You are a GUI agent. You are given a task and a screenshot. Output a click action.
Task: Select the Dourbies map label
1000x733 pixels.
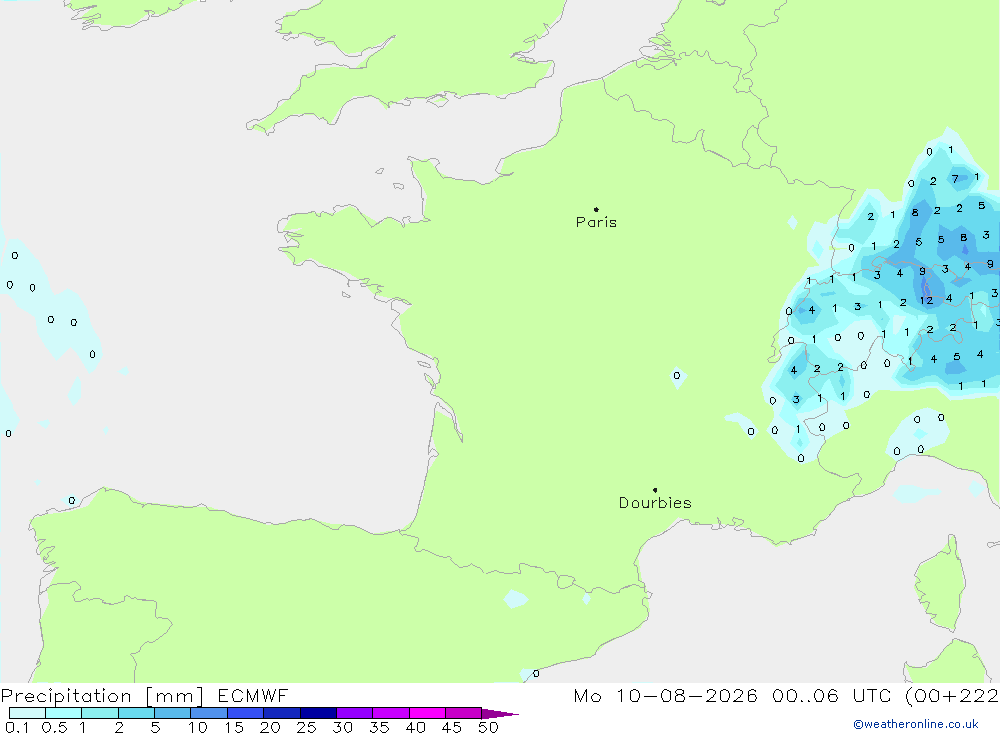(x=655, y=503)
